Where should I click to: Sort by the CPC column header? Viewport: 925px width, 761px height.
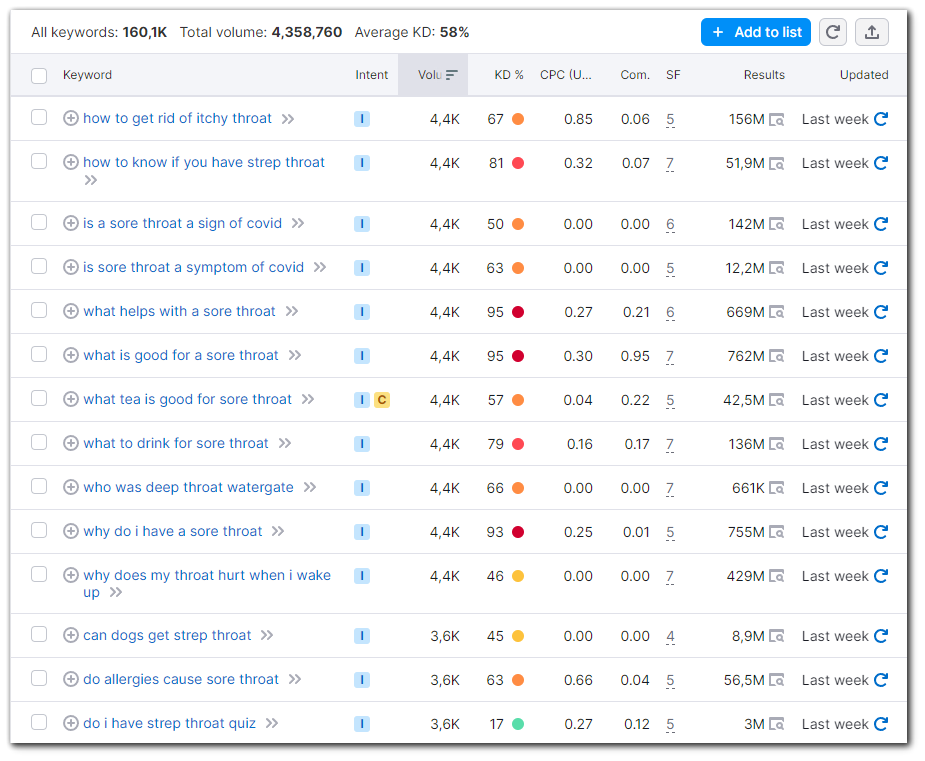coord(566,75)
